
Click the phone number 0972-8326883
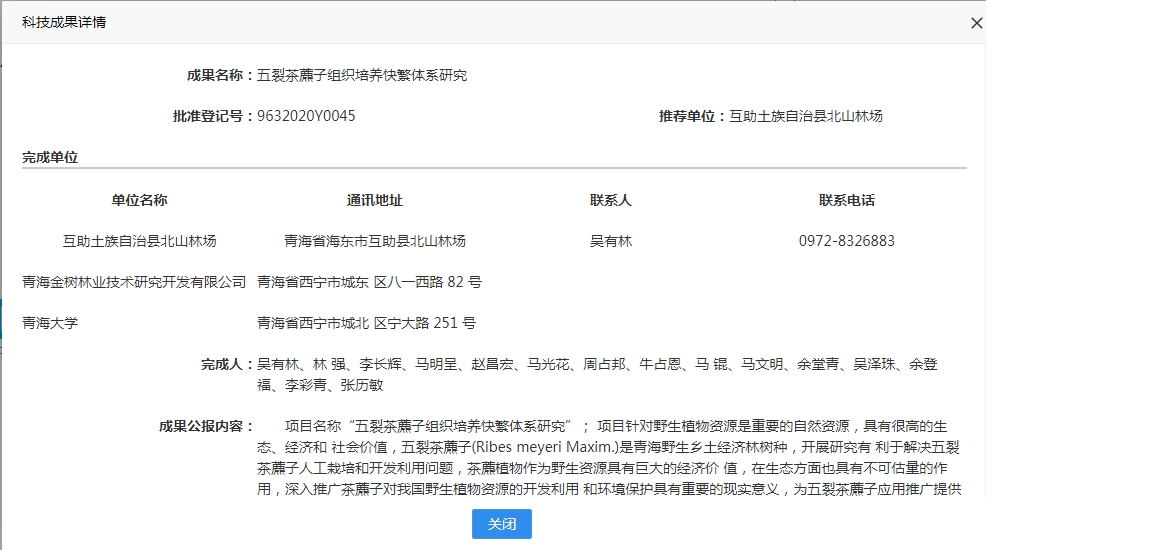(846, 241)
